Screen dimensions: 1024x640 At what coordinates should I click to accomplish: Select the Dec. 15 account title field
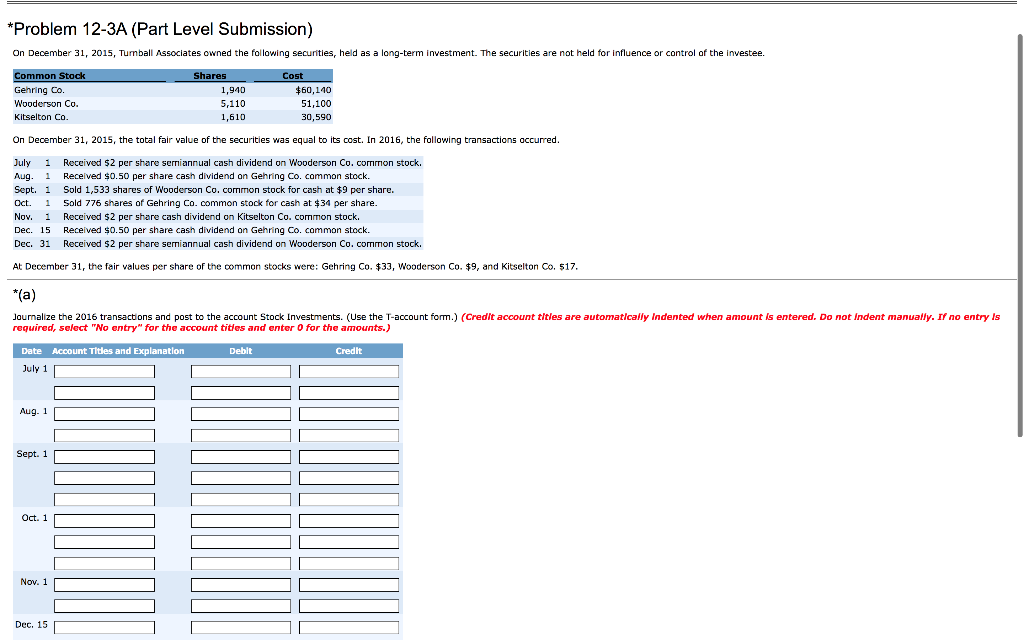pos(105,627)
